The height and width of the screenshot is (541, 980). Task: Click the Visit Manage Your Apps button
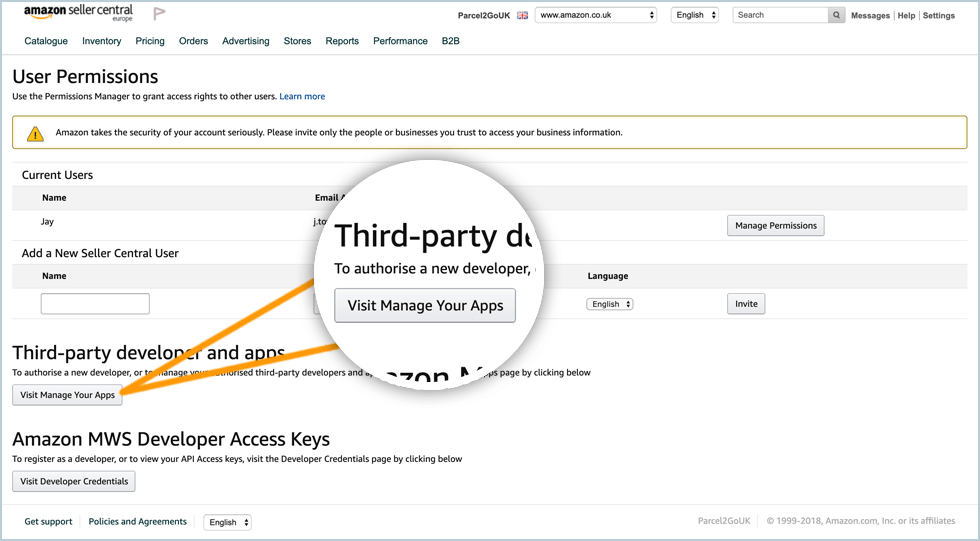(x=68, y=395)
